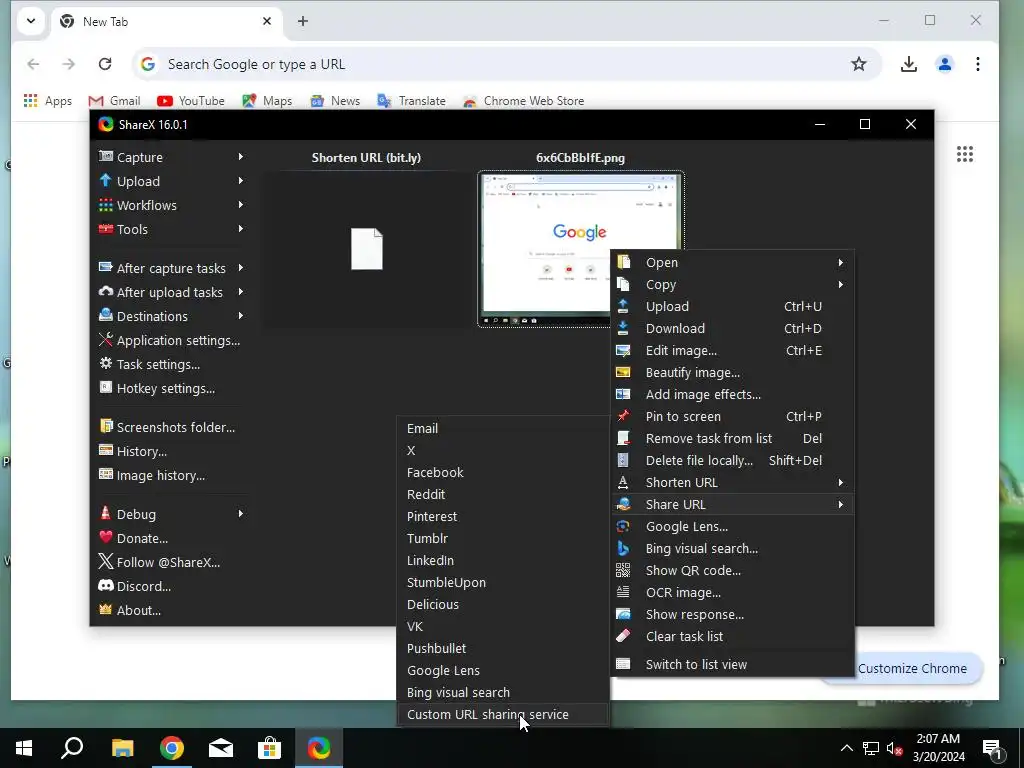The width and height of the screenshot is (1024, 768).
Task: Expand the Copy submenu in context menu
Action: 840,285
